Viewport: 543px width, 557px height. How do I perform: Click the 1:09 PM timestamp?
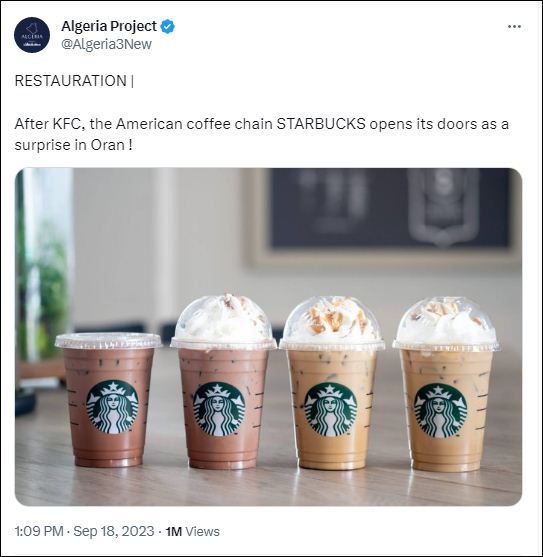pos(39,531)
